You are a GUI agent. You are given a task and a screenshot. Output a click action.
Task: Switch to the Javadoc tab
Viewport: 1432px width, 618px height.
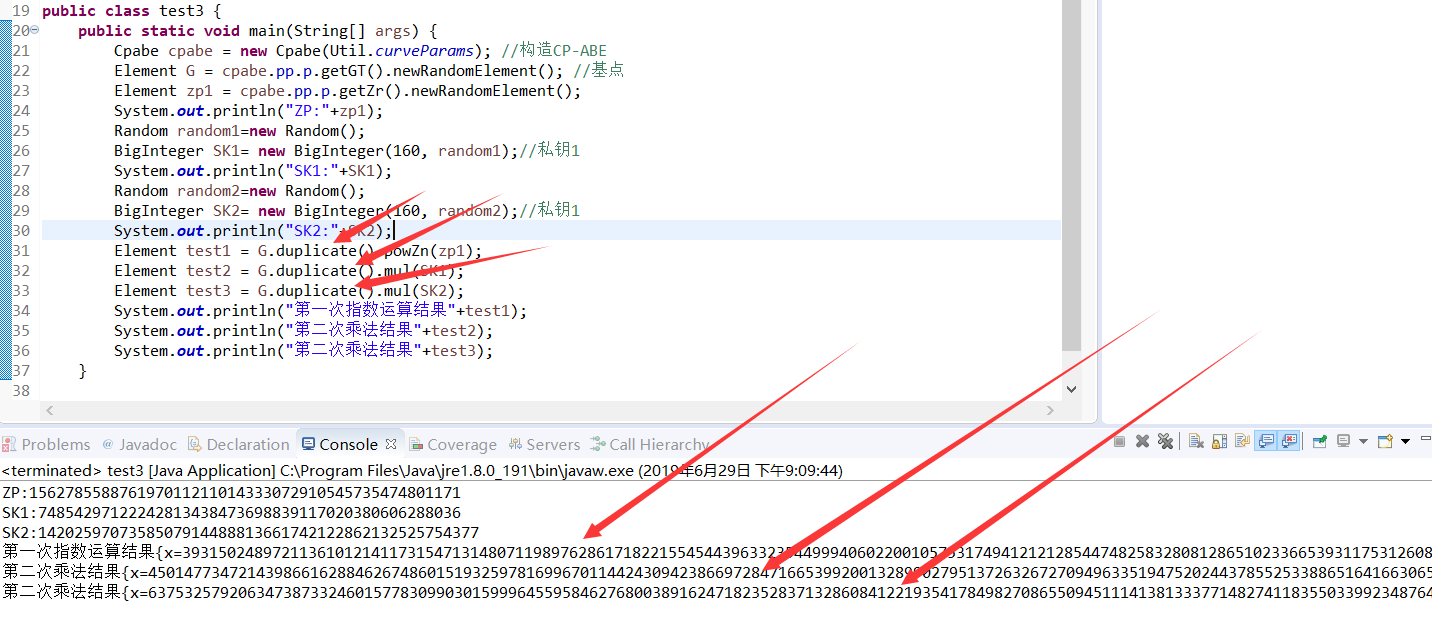click(x=138, y=445)
